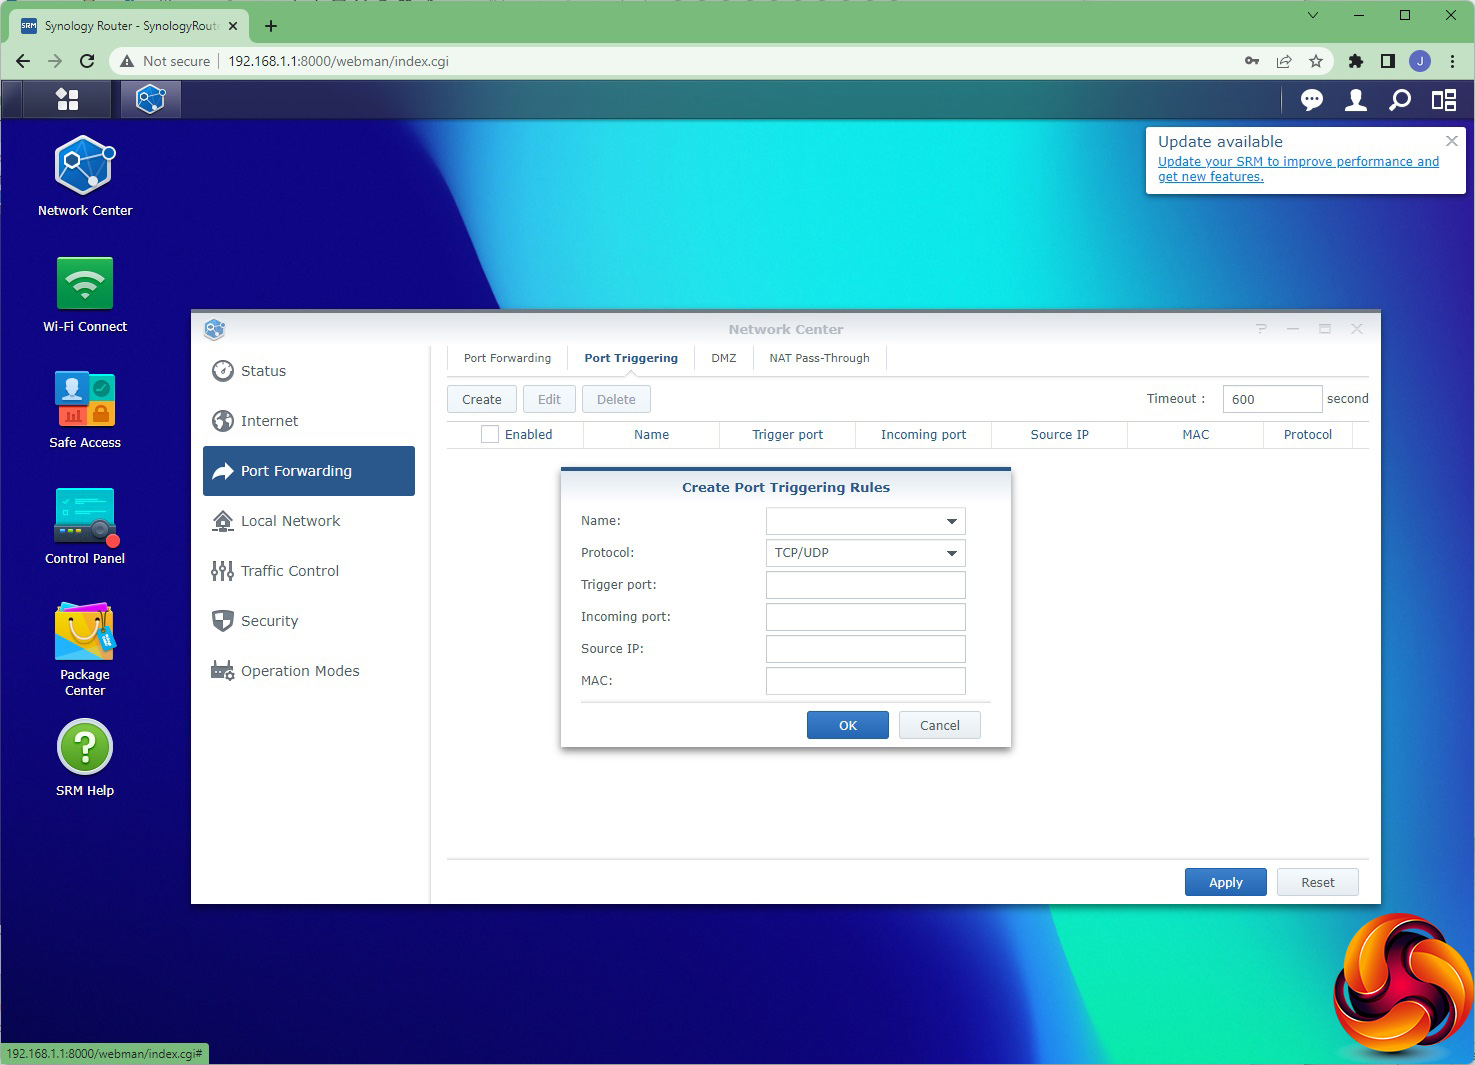The height and width of the screenshot is (1065, 1475).
Task: Open notifications chat bubble icon
Action: pyautogui.click(x=1312, y=99)
